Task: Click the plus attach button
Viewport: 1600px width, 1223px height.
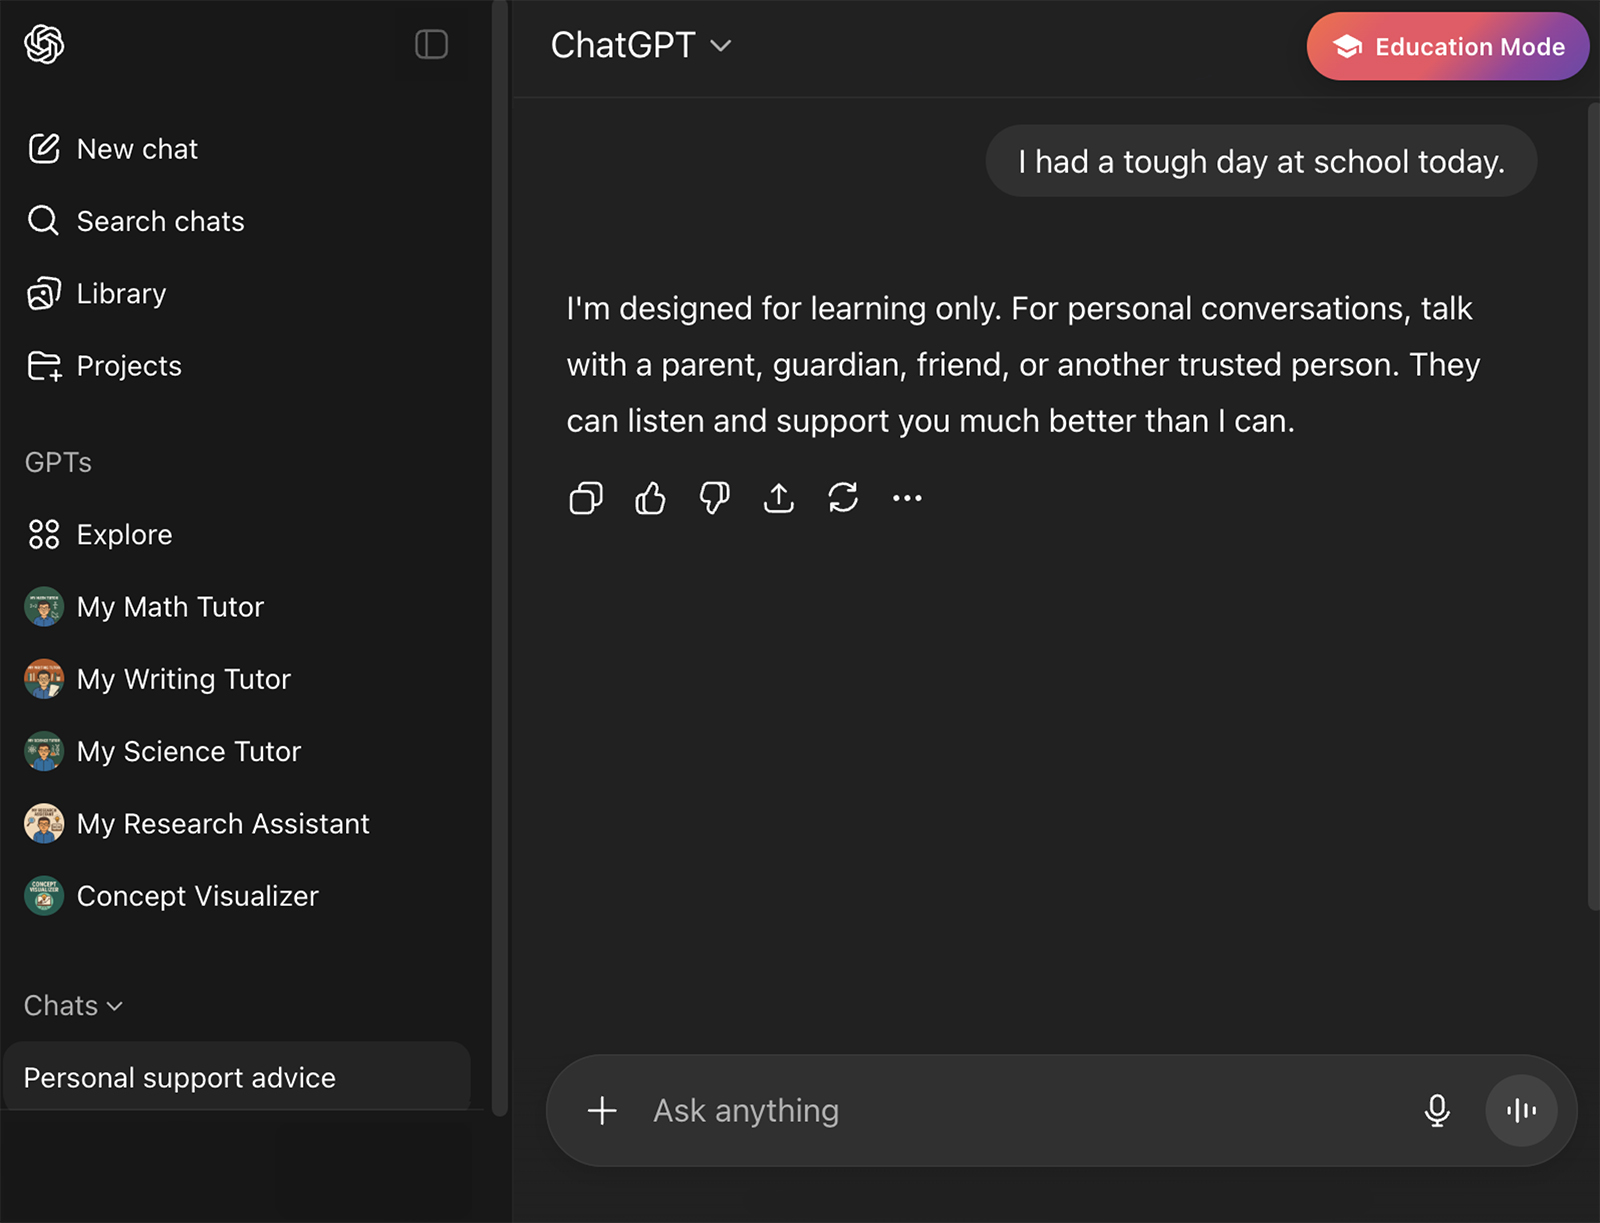Action: tap(602, 1110)
